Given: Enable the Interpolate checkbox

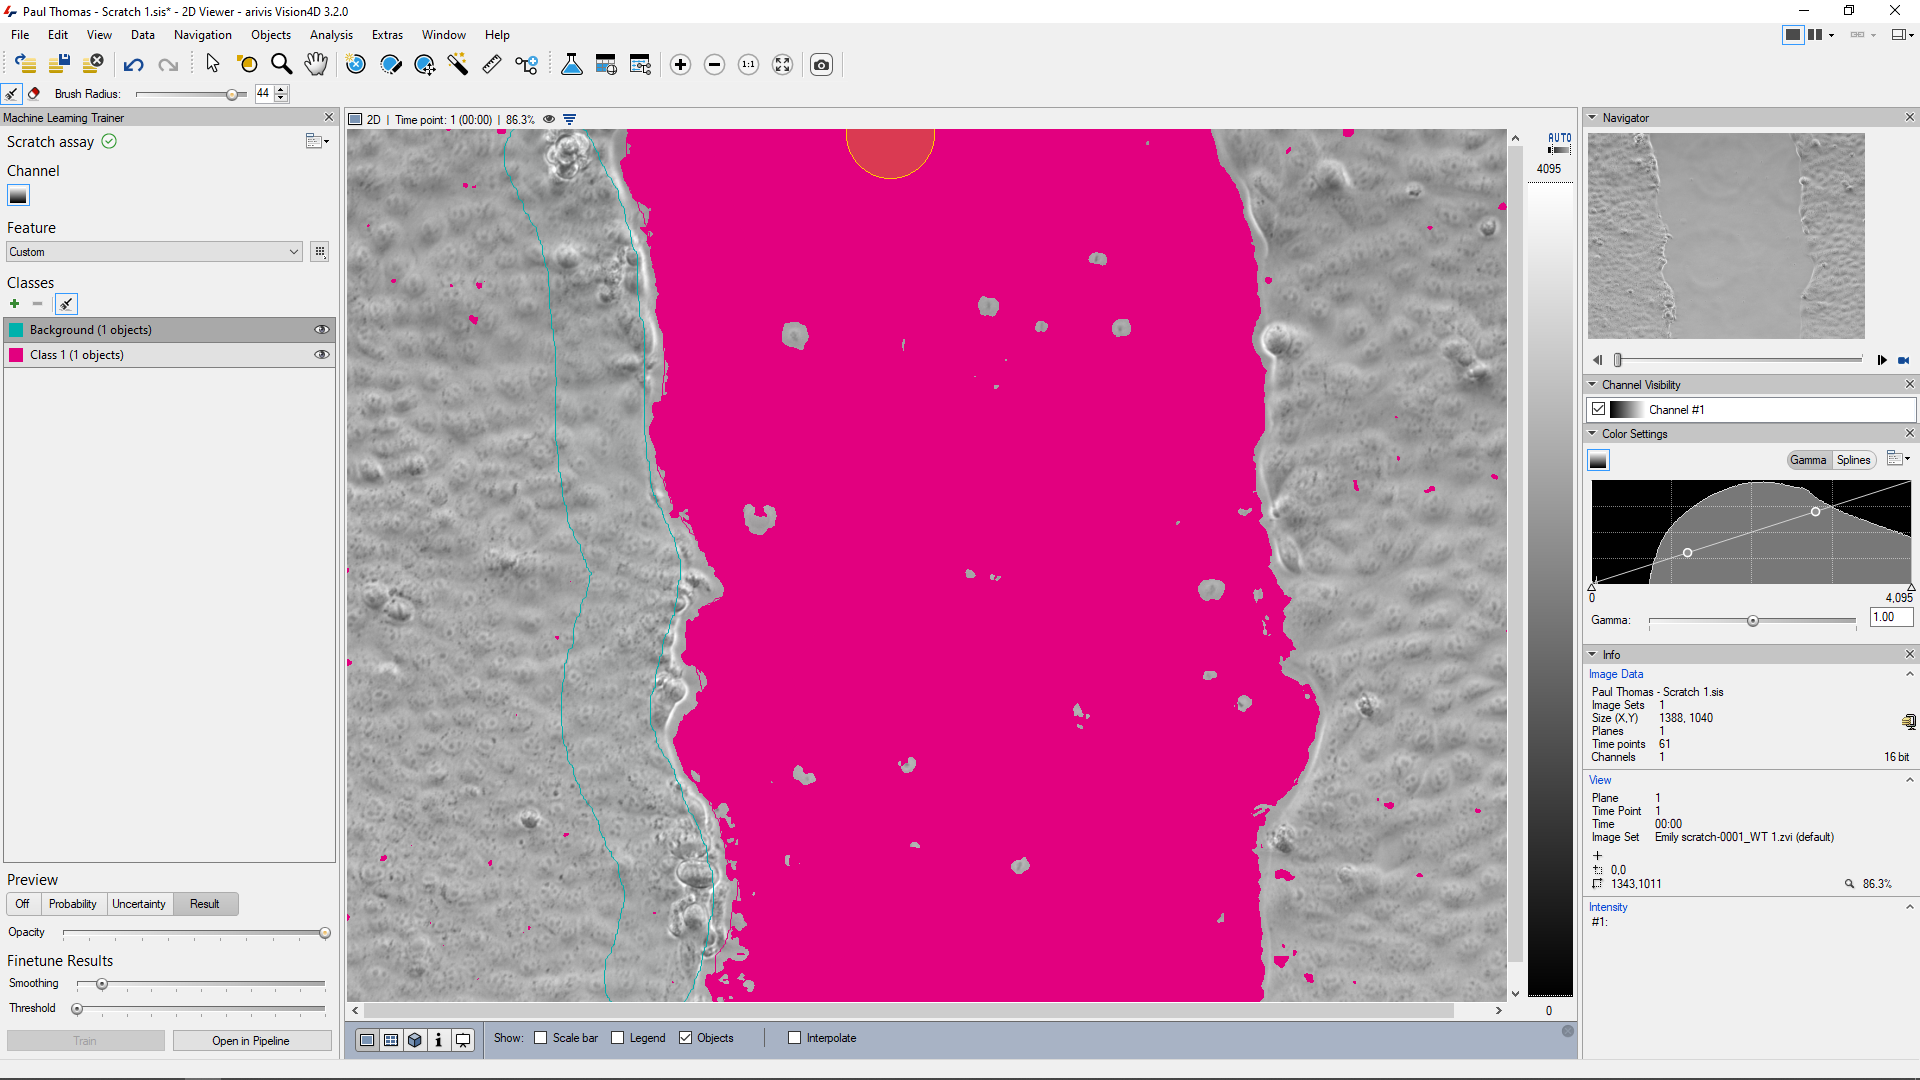Looking at the screenshot, I should point(795,1038).
